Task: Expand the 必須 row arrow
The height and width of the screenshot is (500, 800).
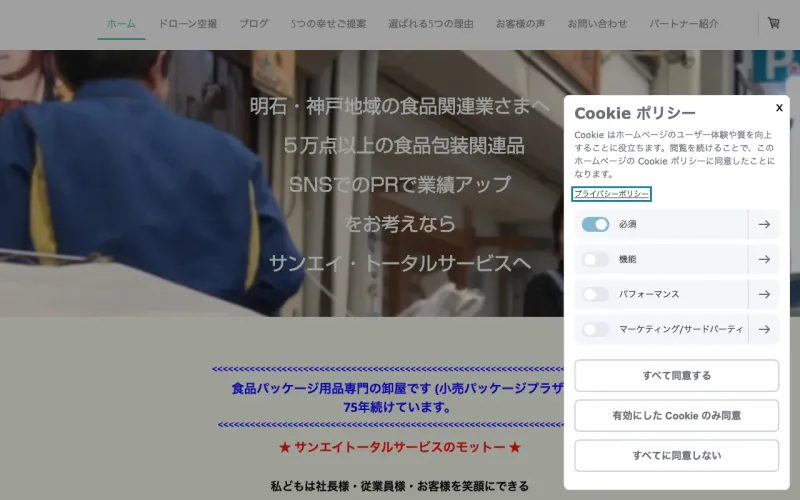Action: click(x=764, y=224)
